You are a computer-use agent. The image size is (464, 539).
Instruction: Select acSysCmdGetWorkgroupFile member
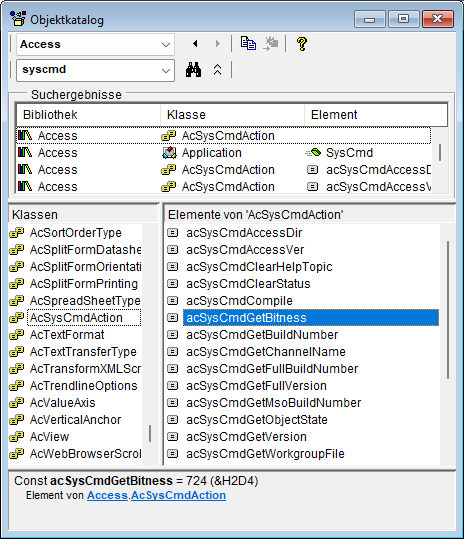tap(265, 454)
